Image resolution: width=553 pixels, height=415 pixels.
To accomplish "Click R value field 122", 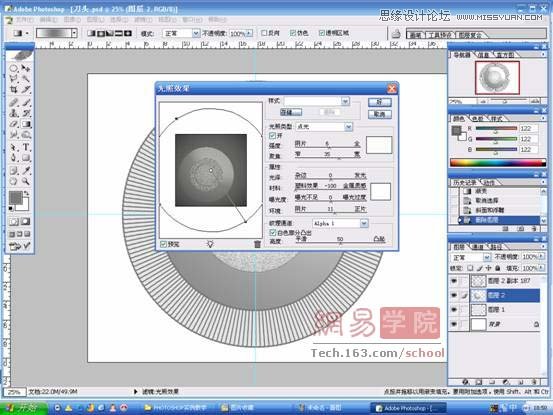I will tap(528, 128).
